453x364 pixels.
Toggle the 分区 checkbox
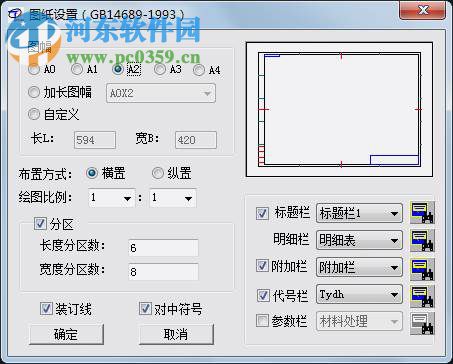click(x=40, y=224)
